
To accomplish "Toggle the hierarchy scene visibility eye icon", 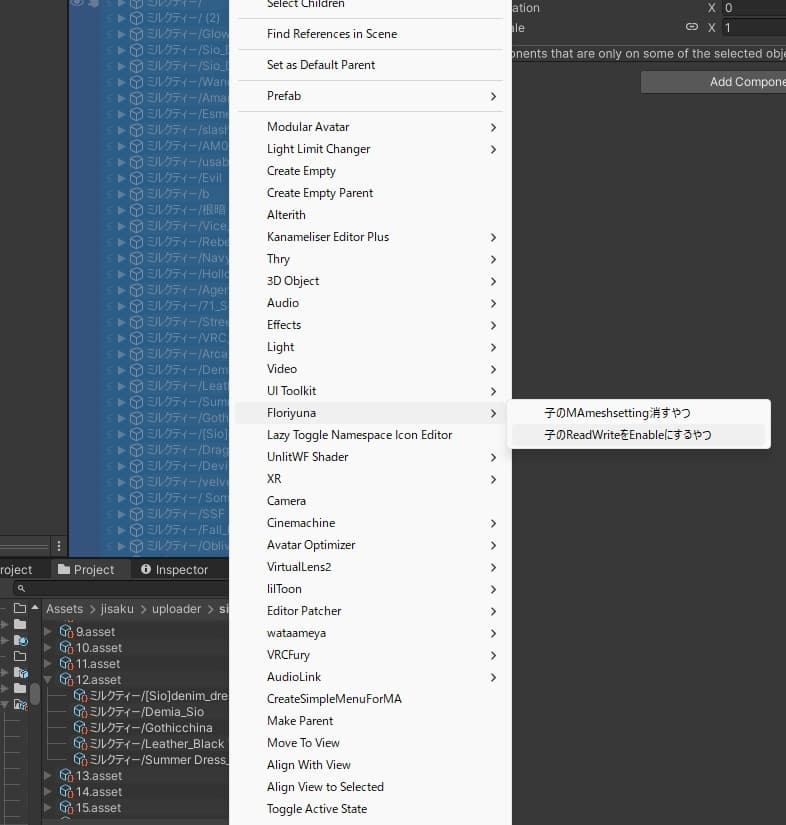I will click(77, 3).
